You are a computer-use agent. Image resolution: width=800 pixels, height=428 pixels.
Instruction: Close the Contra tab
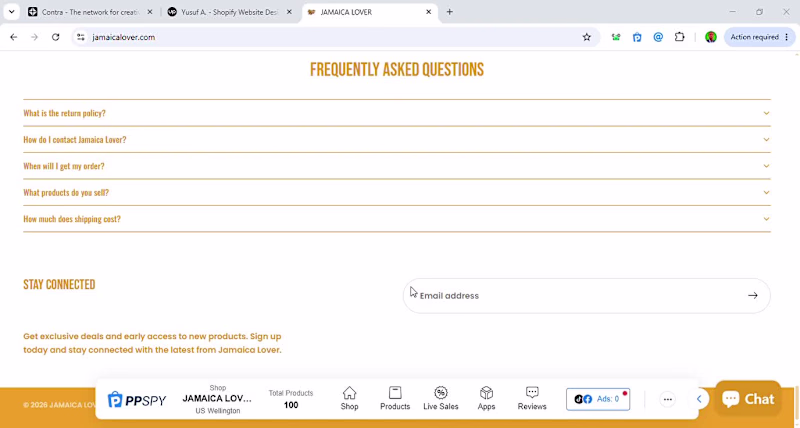click(150, 12)
